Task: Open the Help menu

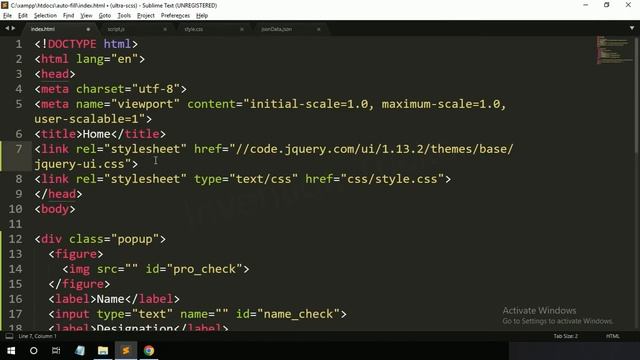Action: click(x=202, y=16)
